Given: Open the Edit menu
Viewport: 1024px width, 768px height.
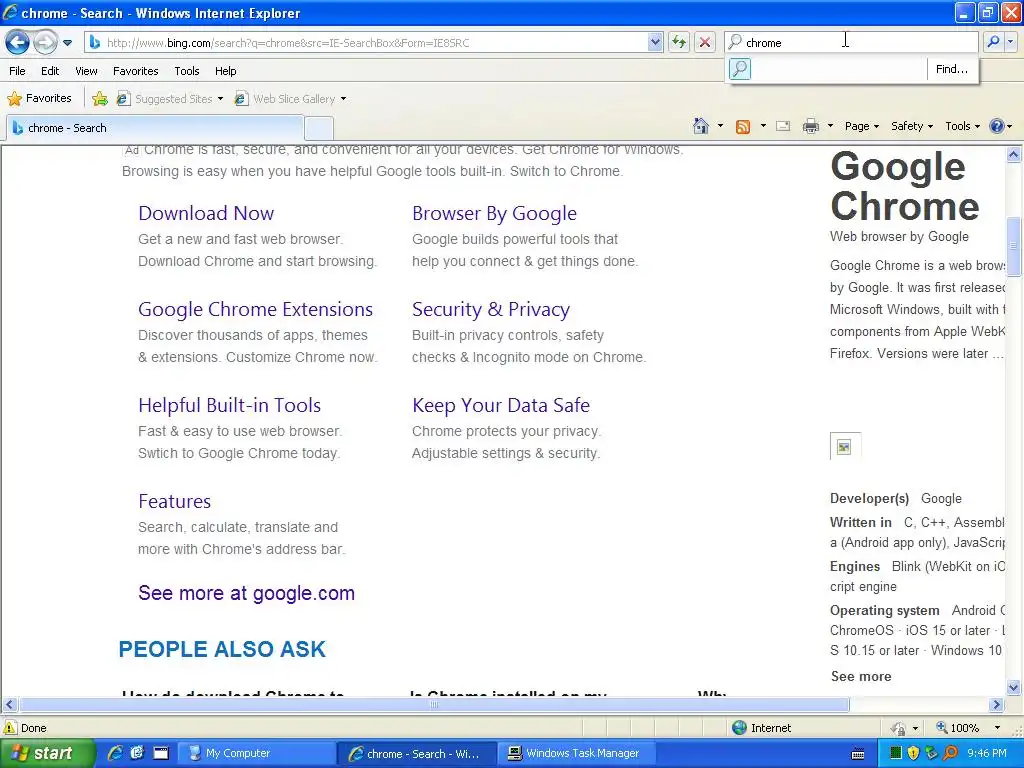Looking at the screenshot, I should (x=50, y=71).
